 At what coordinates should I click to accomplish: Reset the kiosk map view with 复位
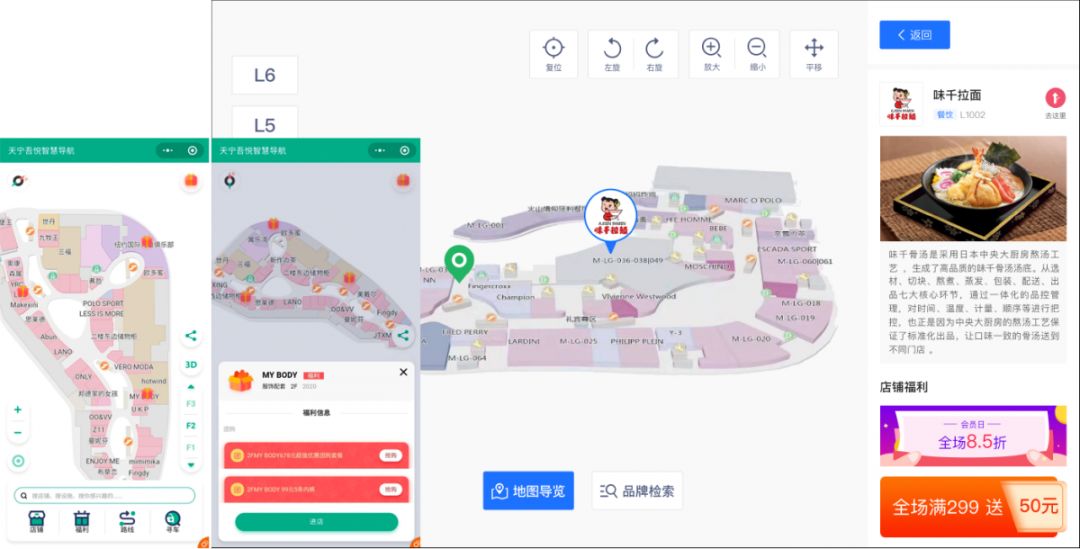coord(553,54)
